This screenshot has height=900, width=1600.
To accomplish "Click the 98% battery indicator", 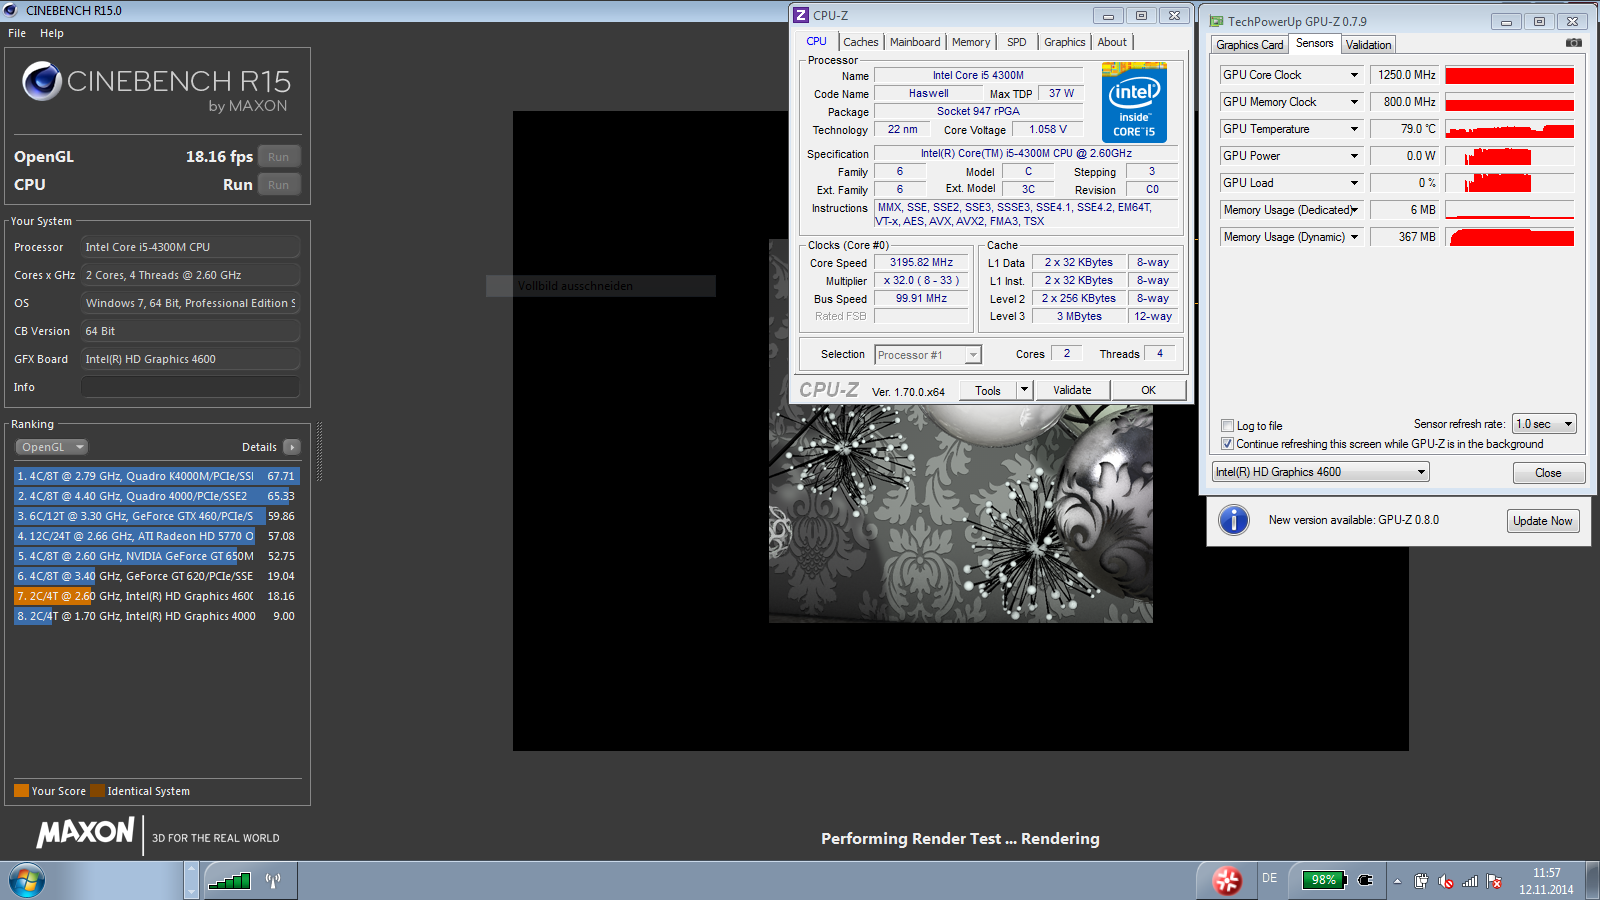I will point(1324,880).
